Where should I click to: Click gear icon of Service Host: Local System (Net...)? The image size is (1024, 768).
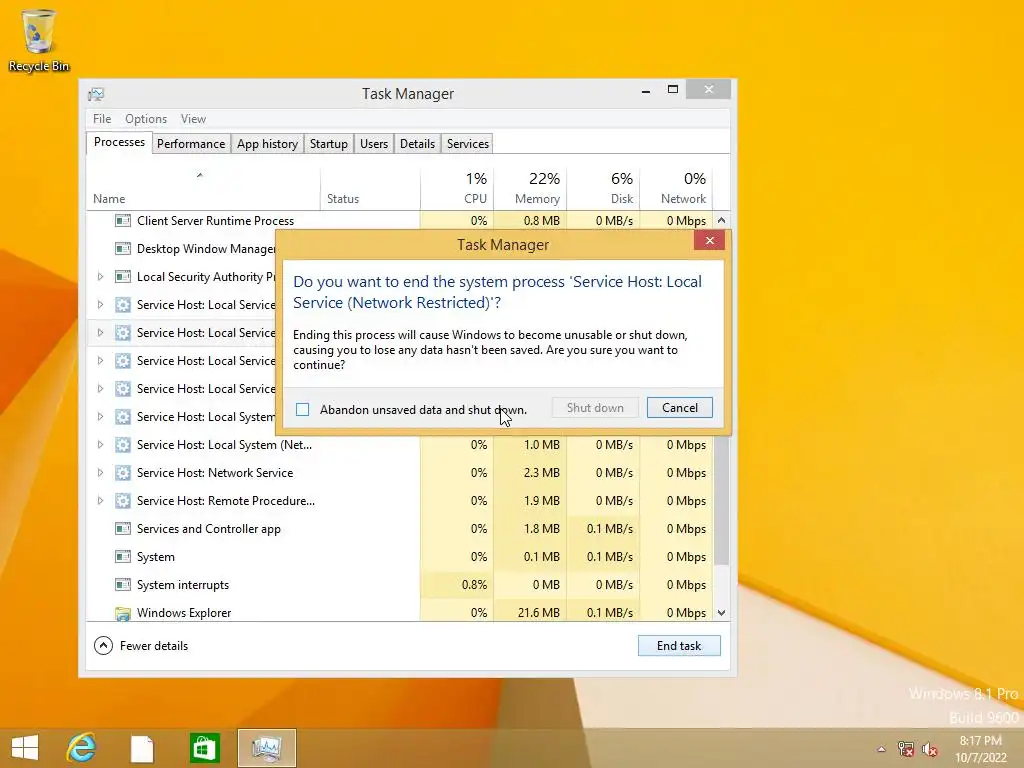click(x=122, y=445)
